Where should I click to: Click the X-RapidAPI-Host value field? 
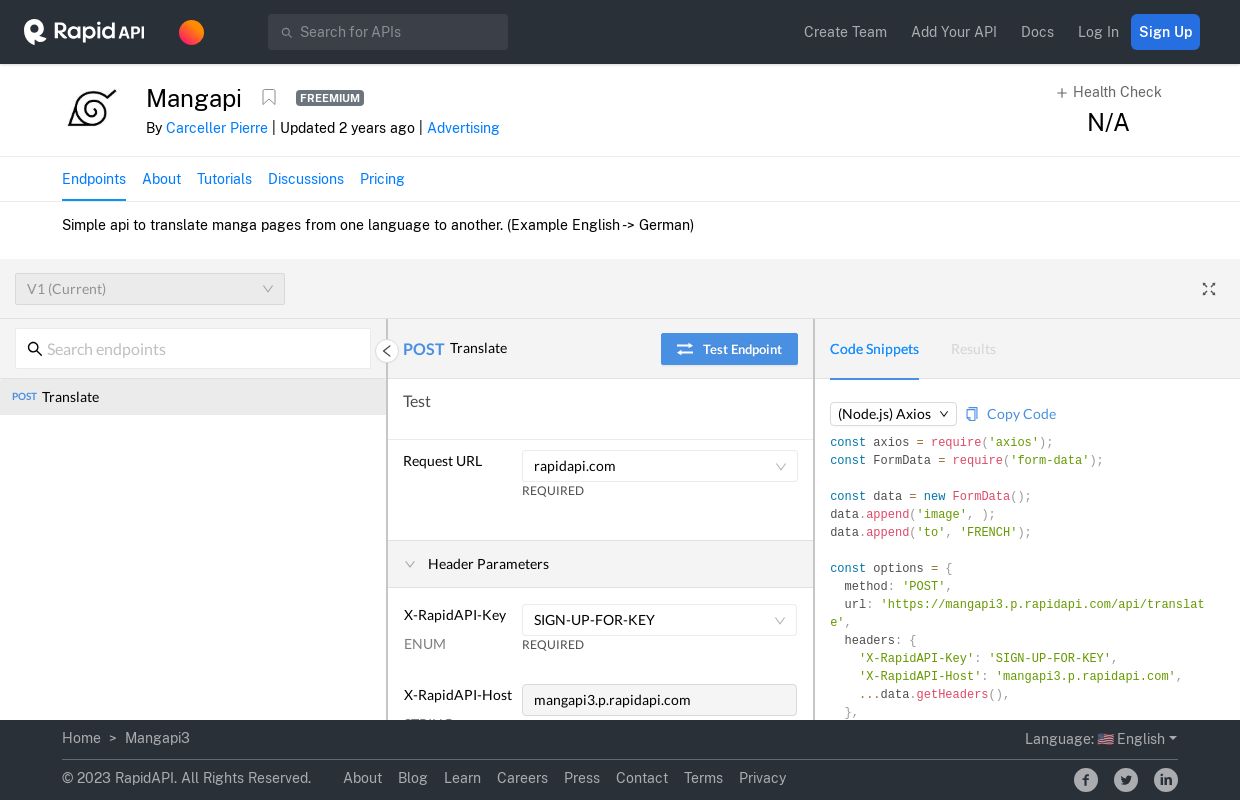pos(659,700)
